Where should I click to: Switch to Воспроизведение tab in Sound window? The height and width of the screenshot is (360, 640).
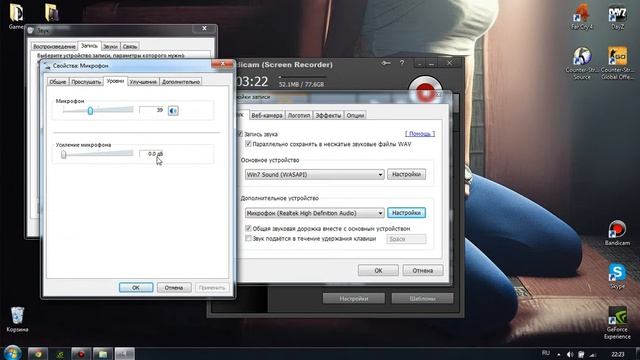click(54, 46)
